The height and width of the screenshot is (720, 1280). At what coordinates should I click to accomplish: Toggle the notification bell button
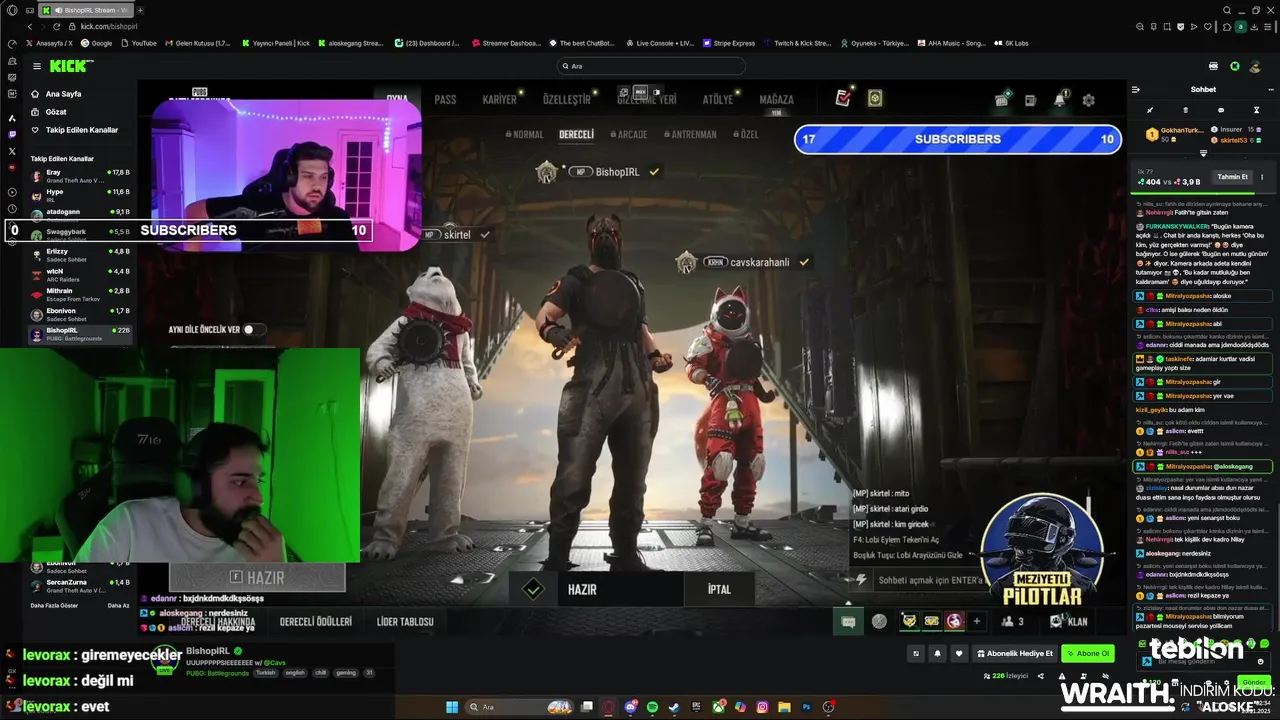point(937,653)
